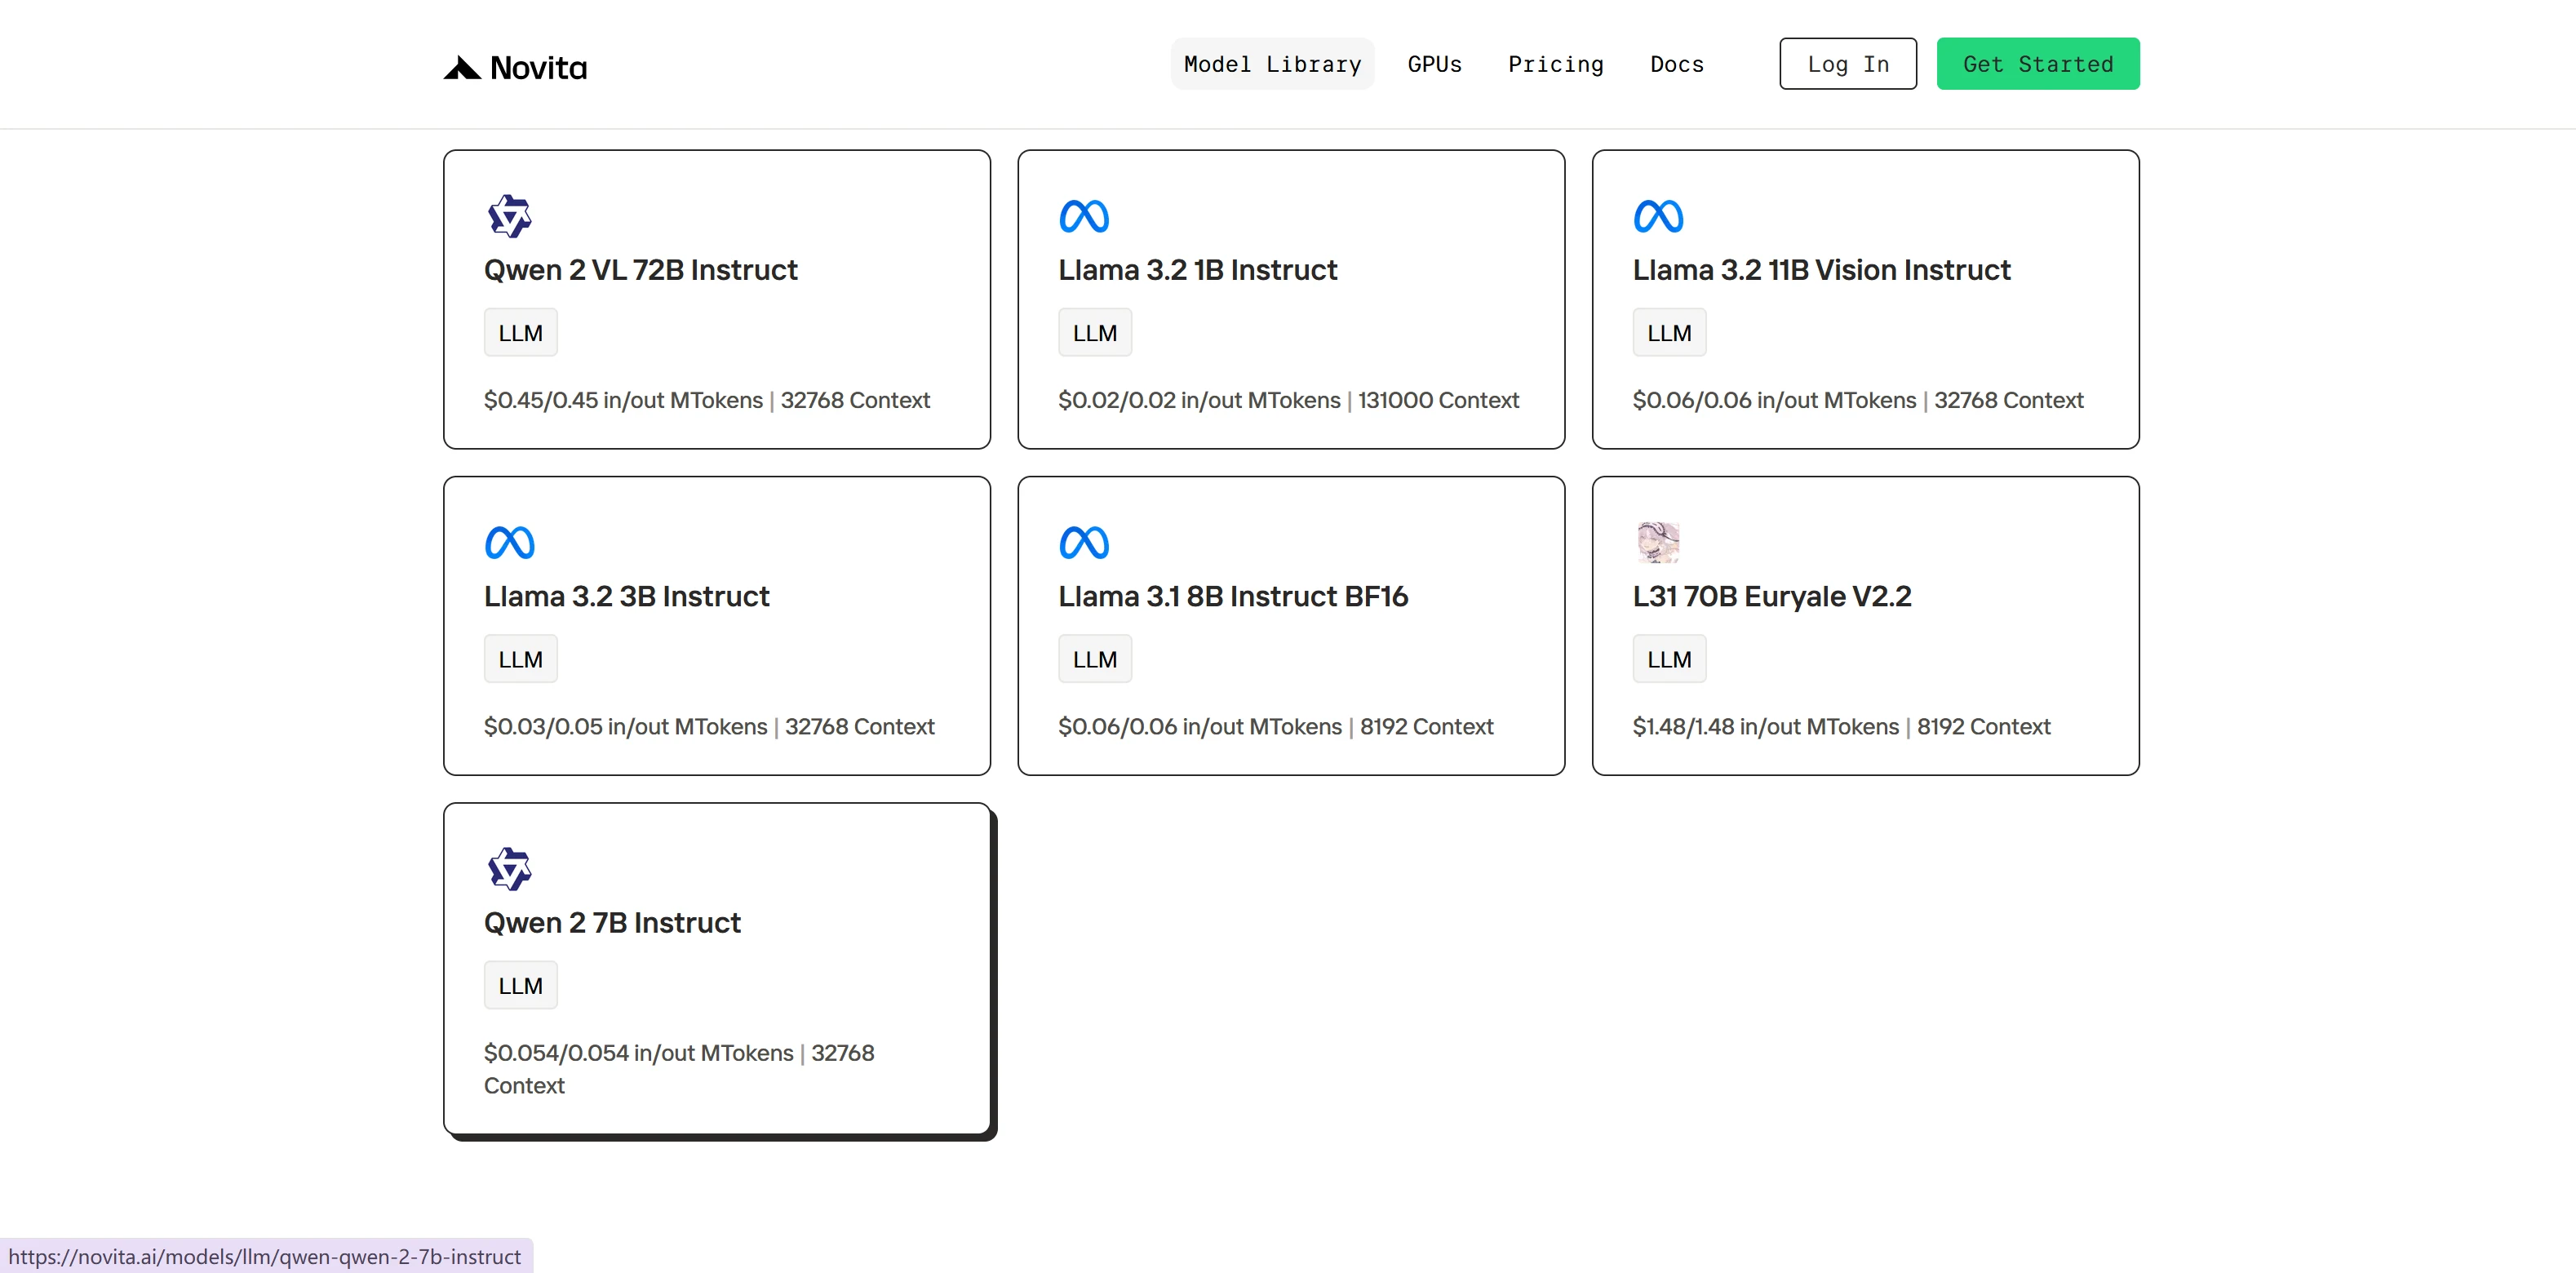The image size is (2576, 1273).
Task: Click the LLM tag on Llama 3.2 1B card
Action: (x=1094, y=333)
